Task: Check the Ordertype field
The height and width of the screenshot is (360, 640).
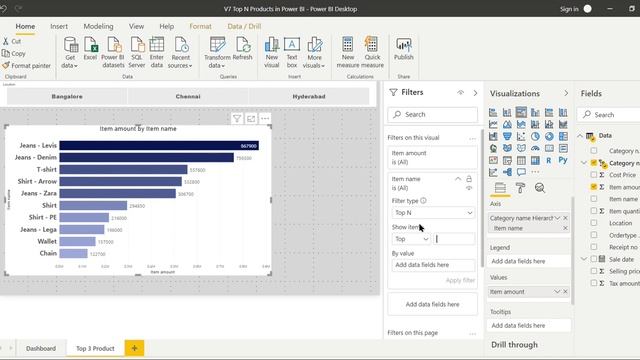Action: tap(594, 235)
